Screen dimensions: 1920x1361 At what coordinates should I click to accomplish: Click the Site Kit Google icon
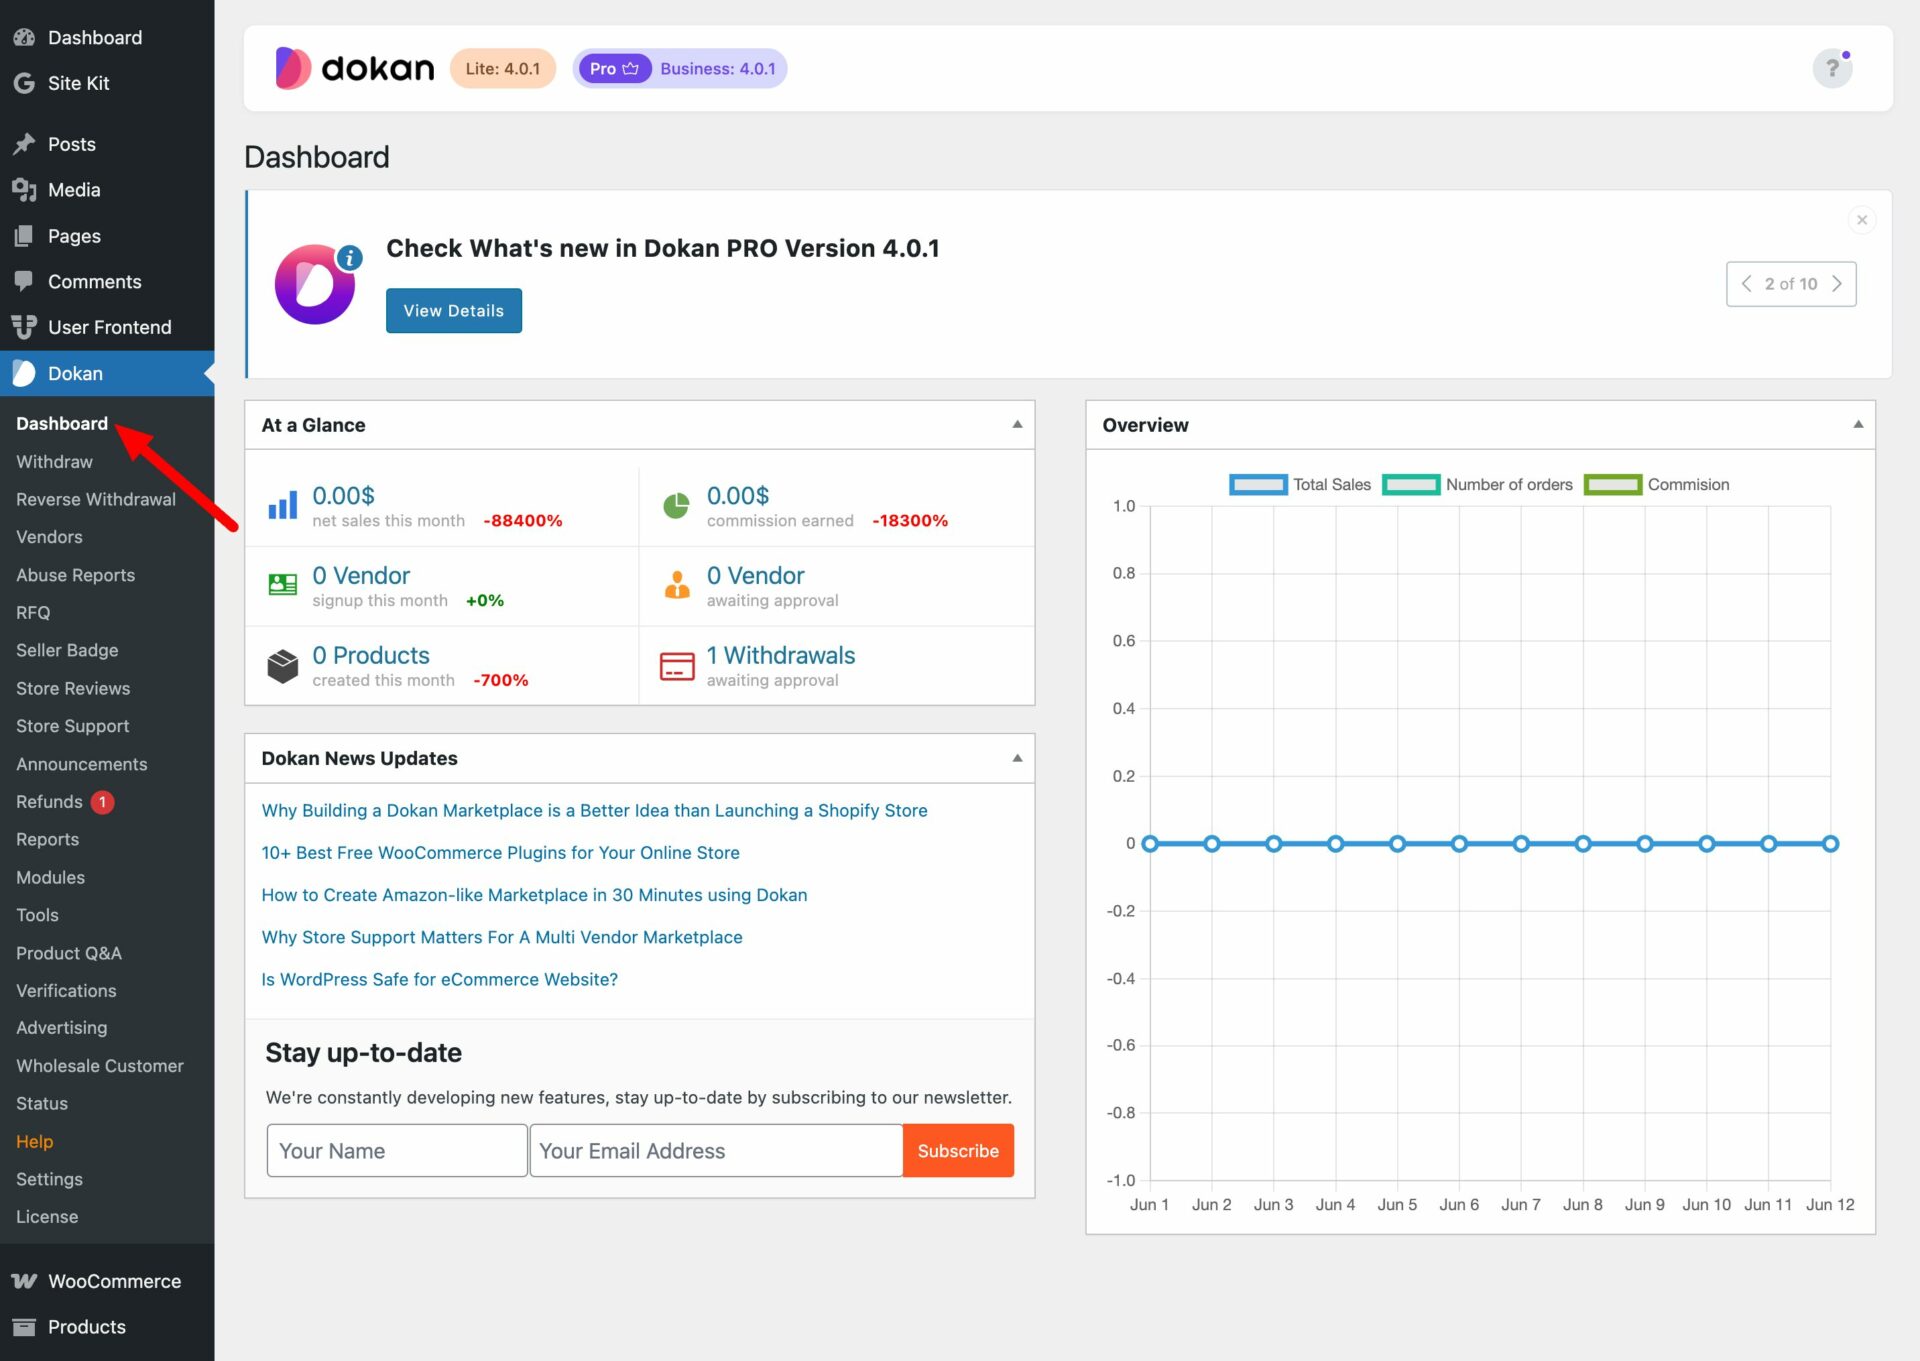[24, 83]
